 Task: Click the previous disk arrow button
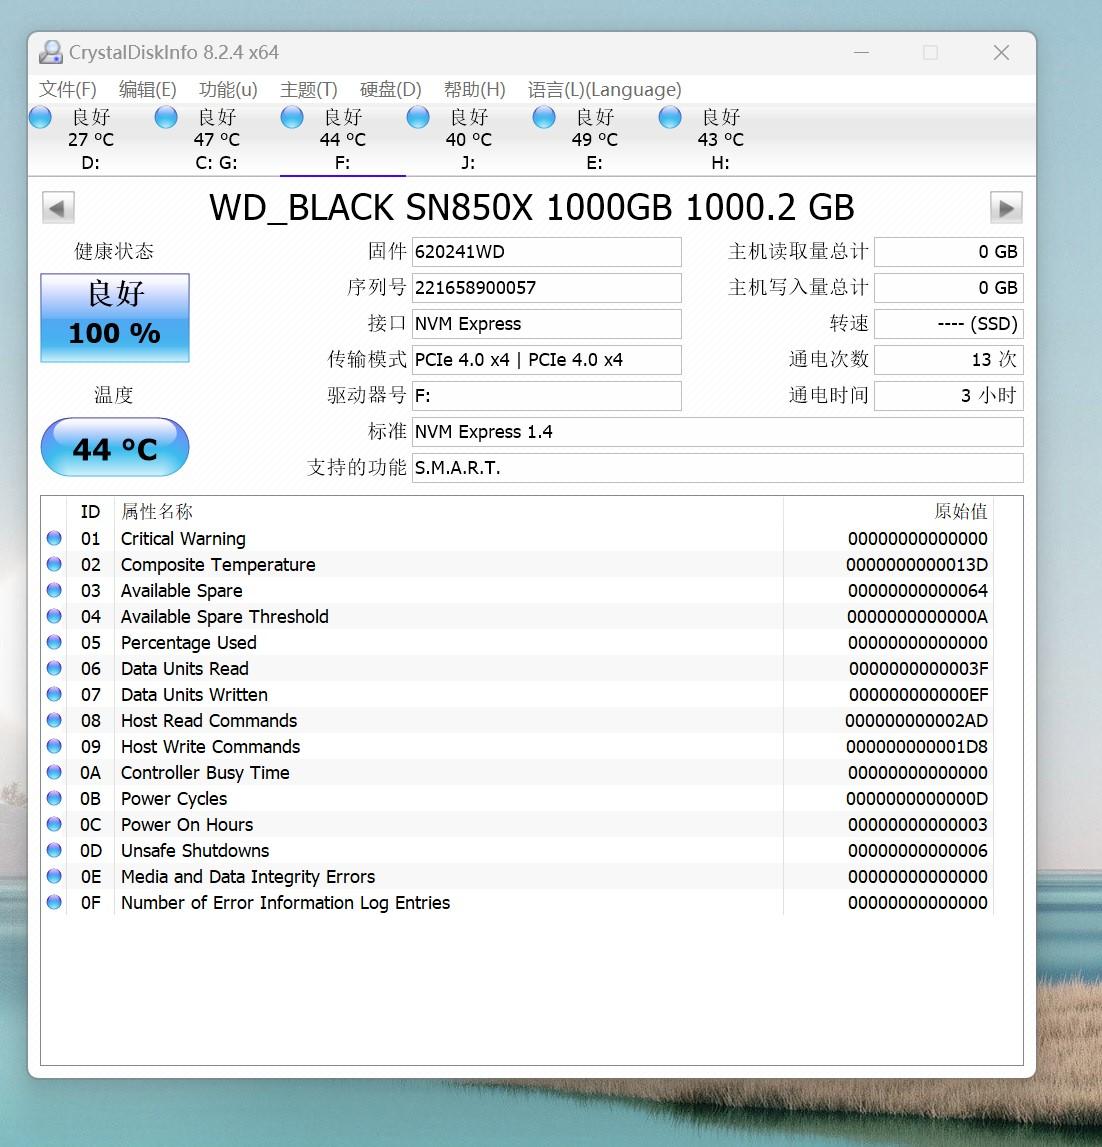point(58,208)
